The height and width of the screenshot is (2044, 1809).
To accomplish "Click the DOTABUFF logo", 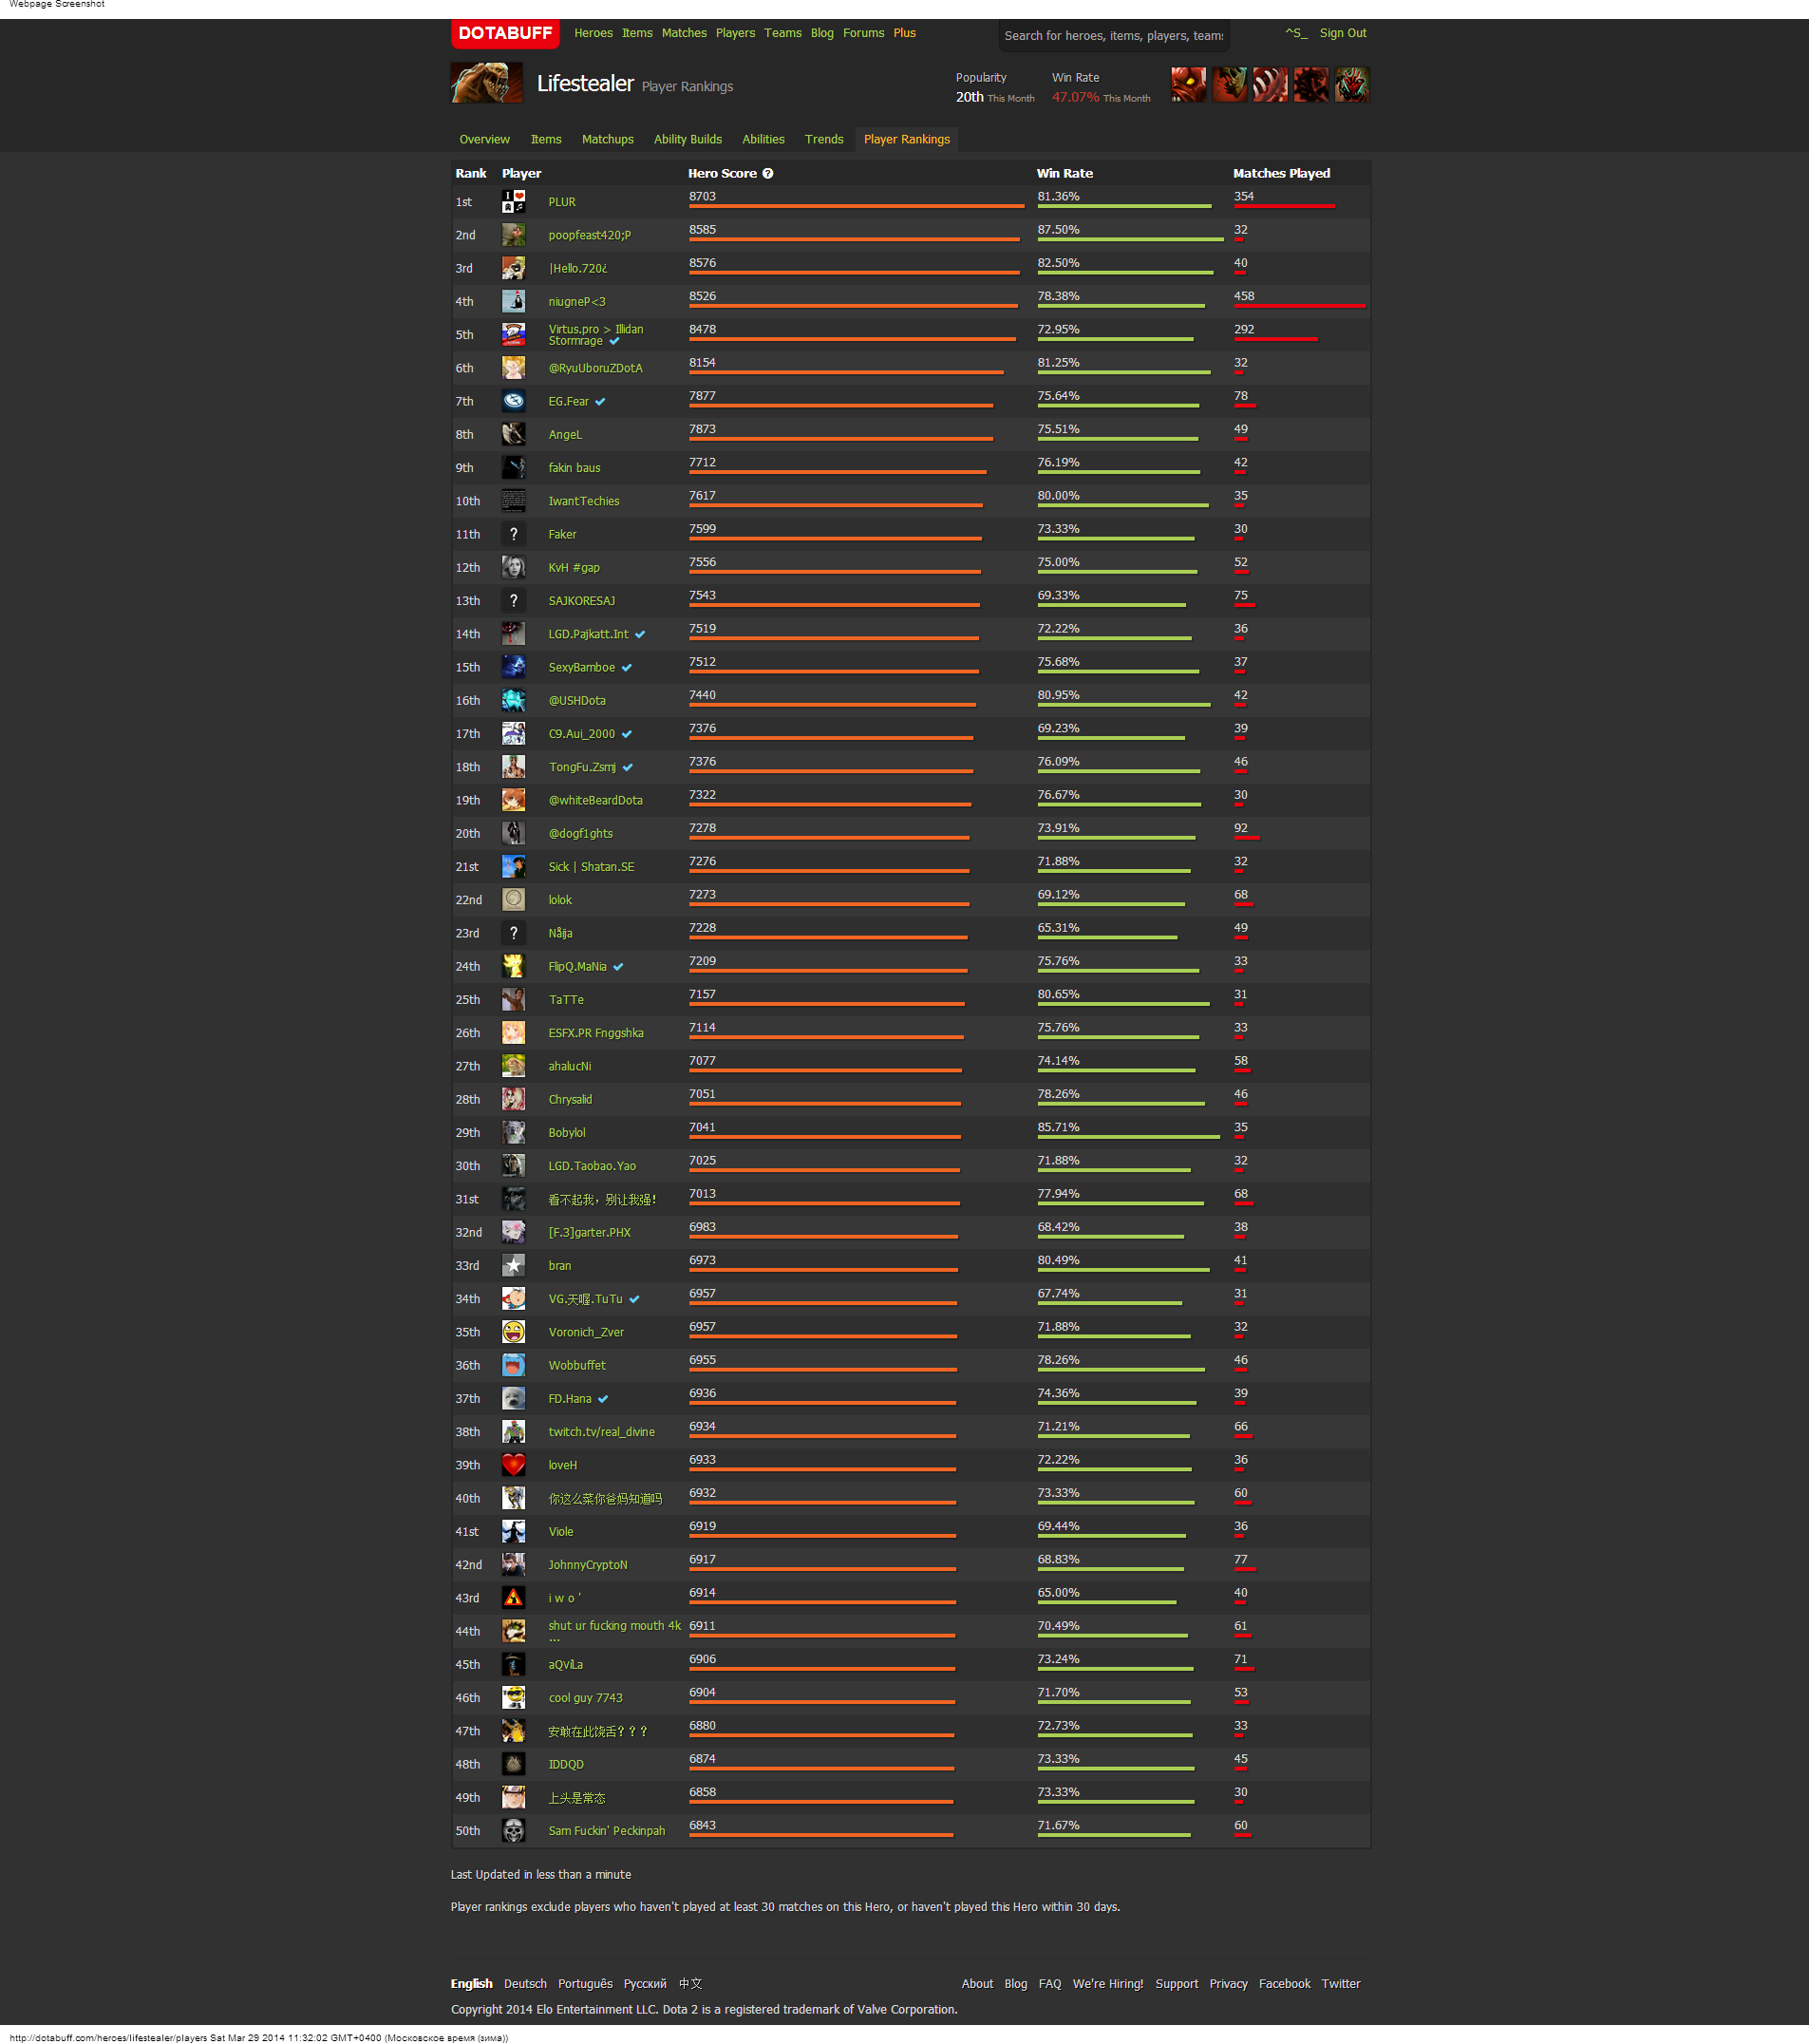I will pyautogui.click(x=505, y=33).
